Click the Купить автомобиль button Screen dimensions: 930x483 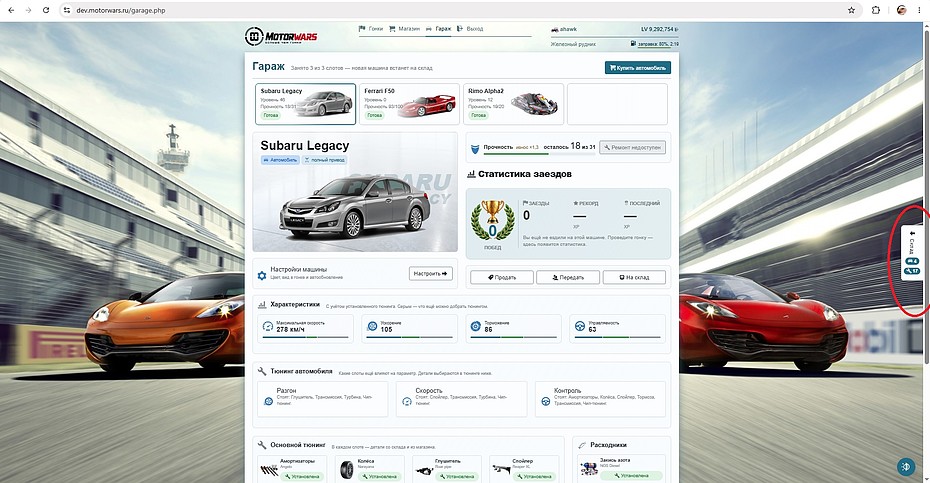(638, 68)
